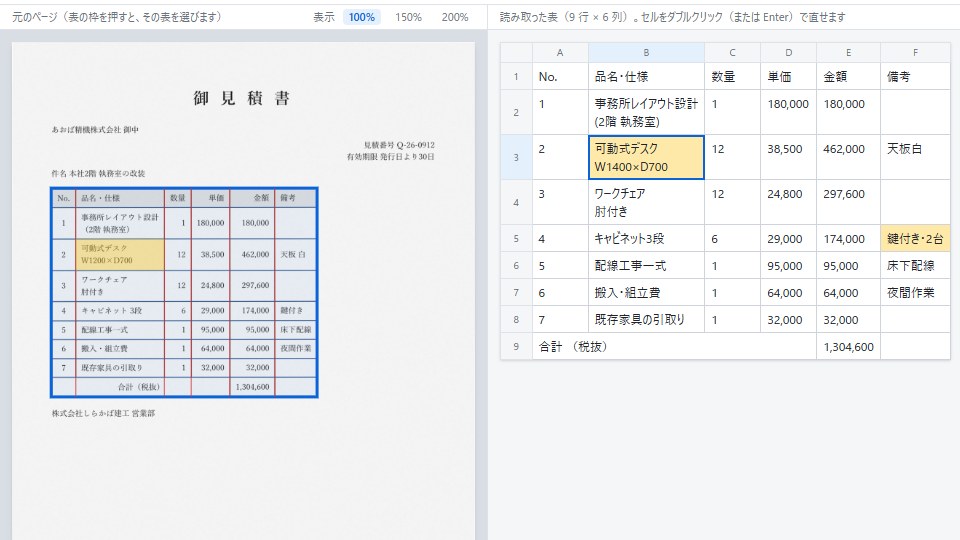Select unit price cell 29,000 in grid

point(789,238)
